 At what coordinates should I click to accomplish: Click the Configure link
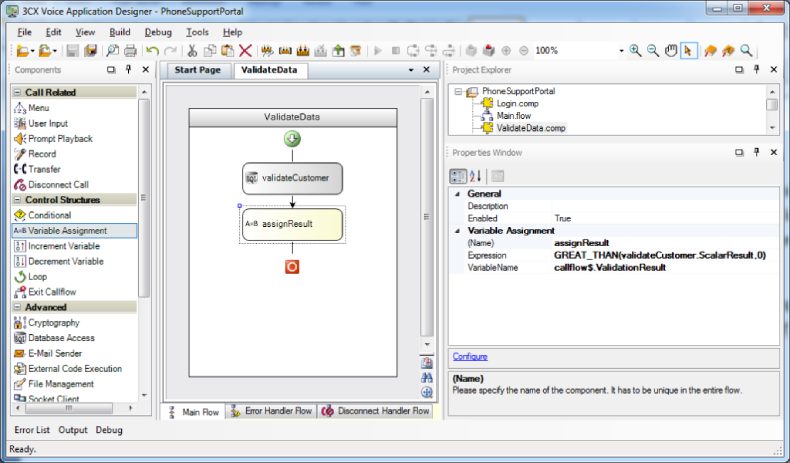click(x=470, y=356)
